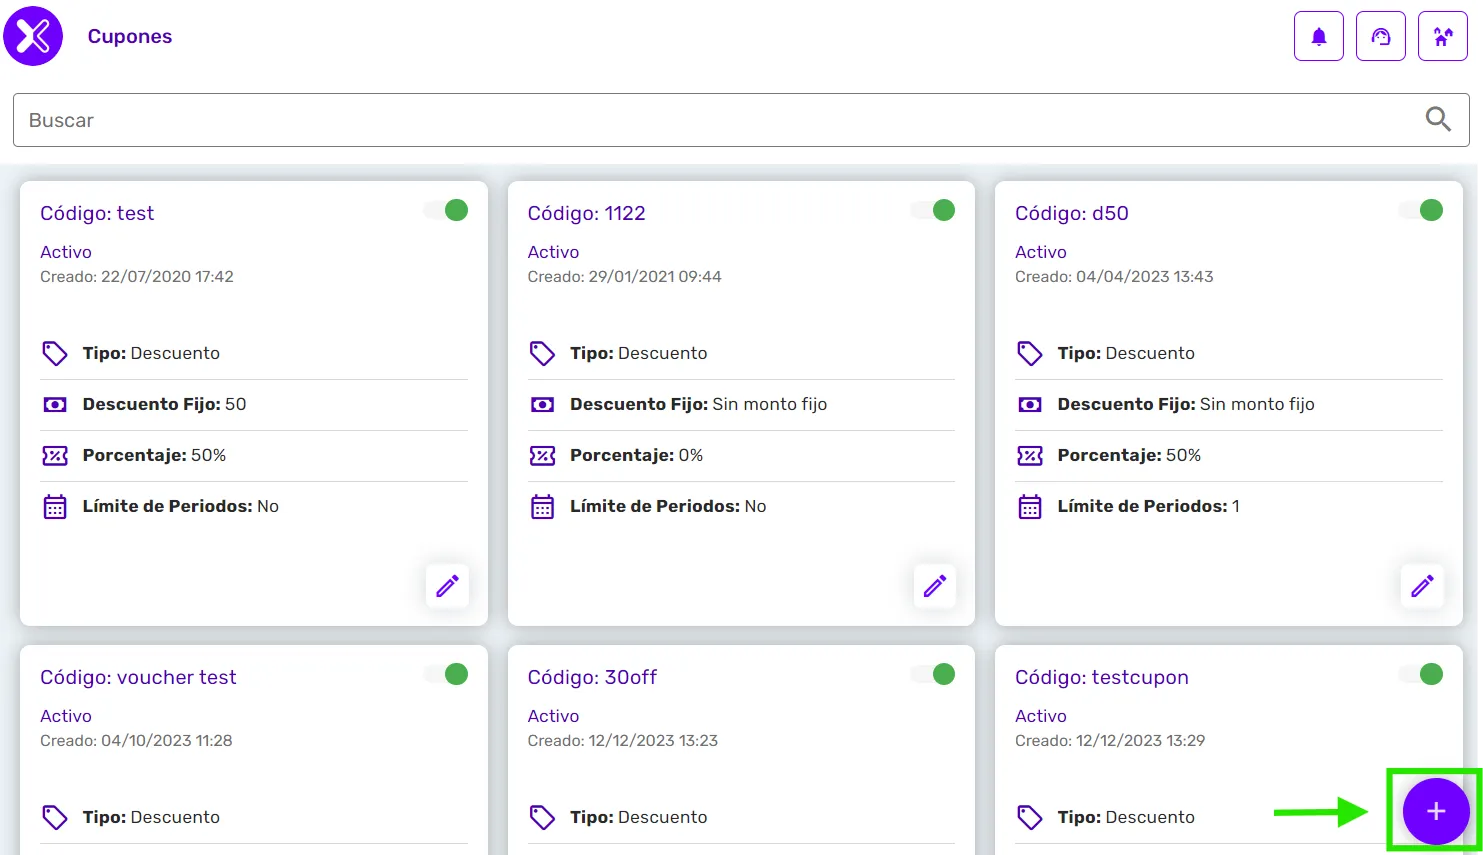The height and width of the screenshot is (855, 1483).
Task: Click 'Descuento Fijo: 50' row
Action: 254,404
